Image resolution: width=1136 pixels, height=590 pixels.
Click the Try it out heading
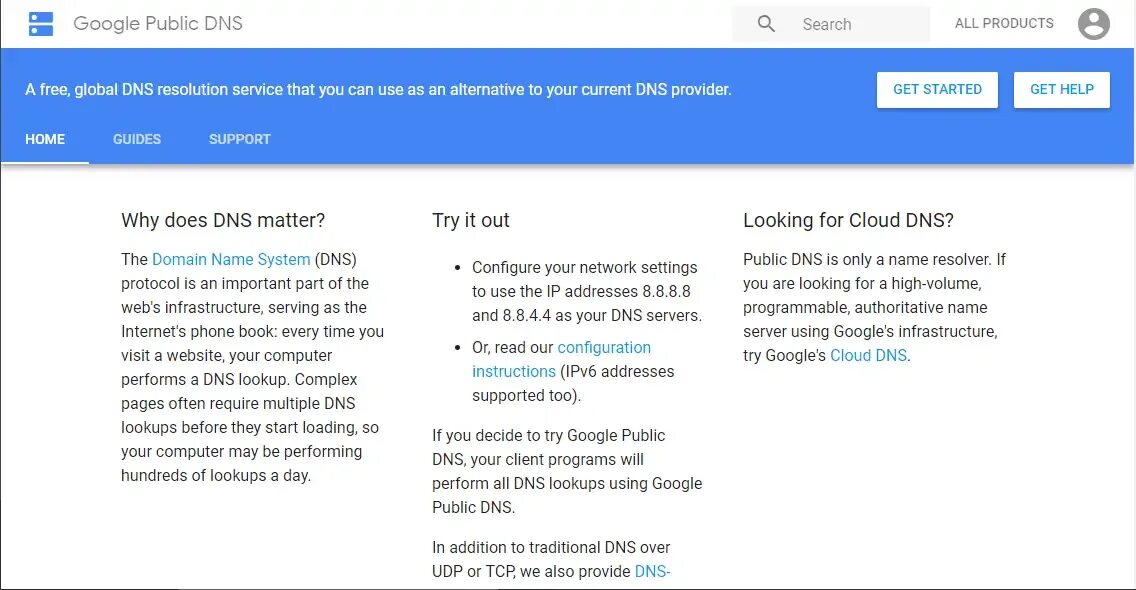pyautogui.click(x=471, y=220)
